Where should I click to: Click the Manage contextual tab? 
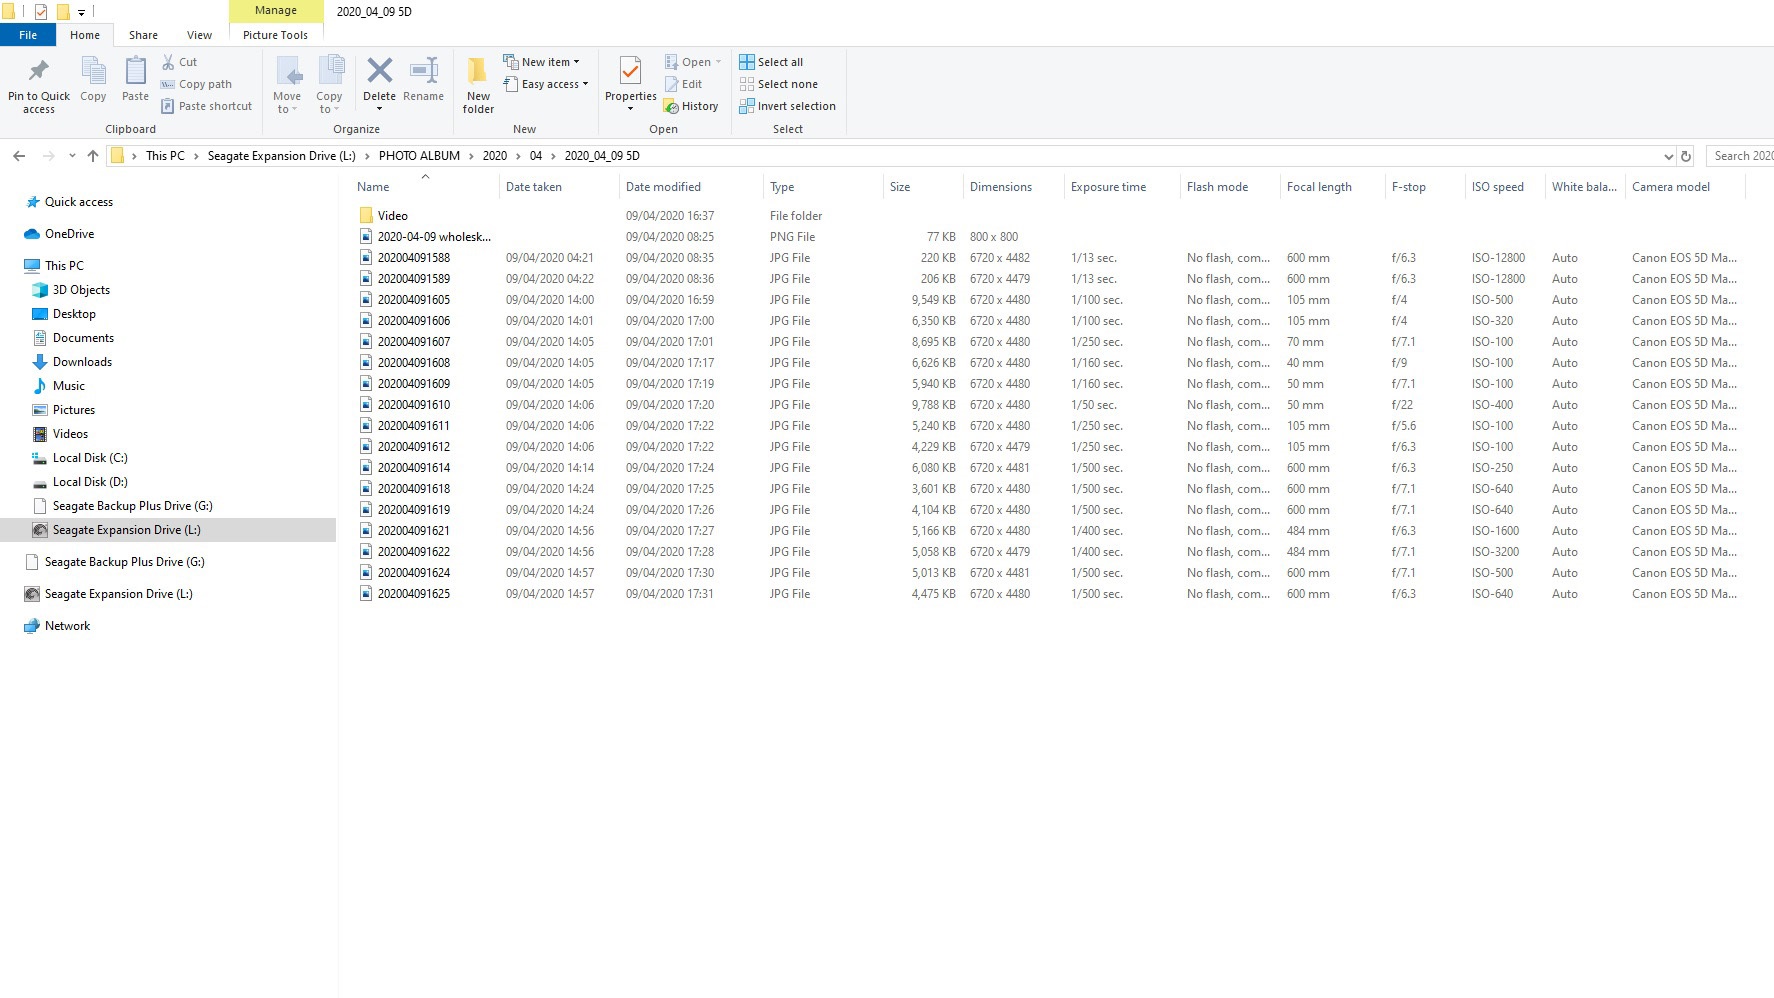tap(276, 11)
